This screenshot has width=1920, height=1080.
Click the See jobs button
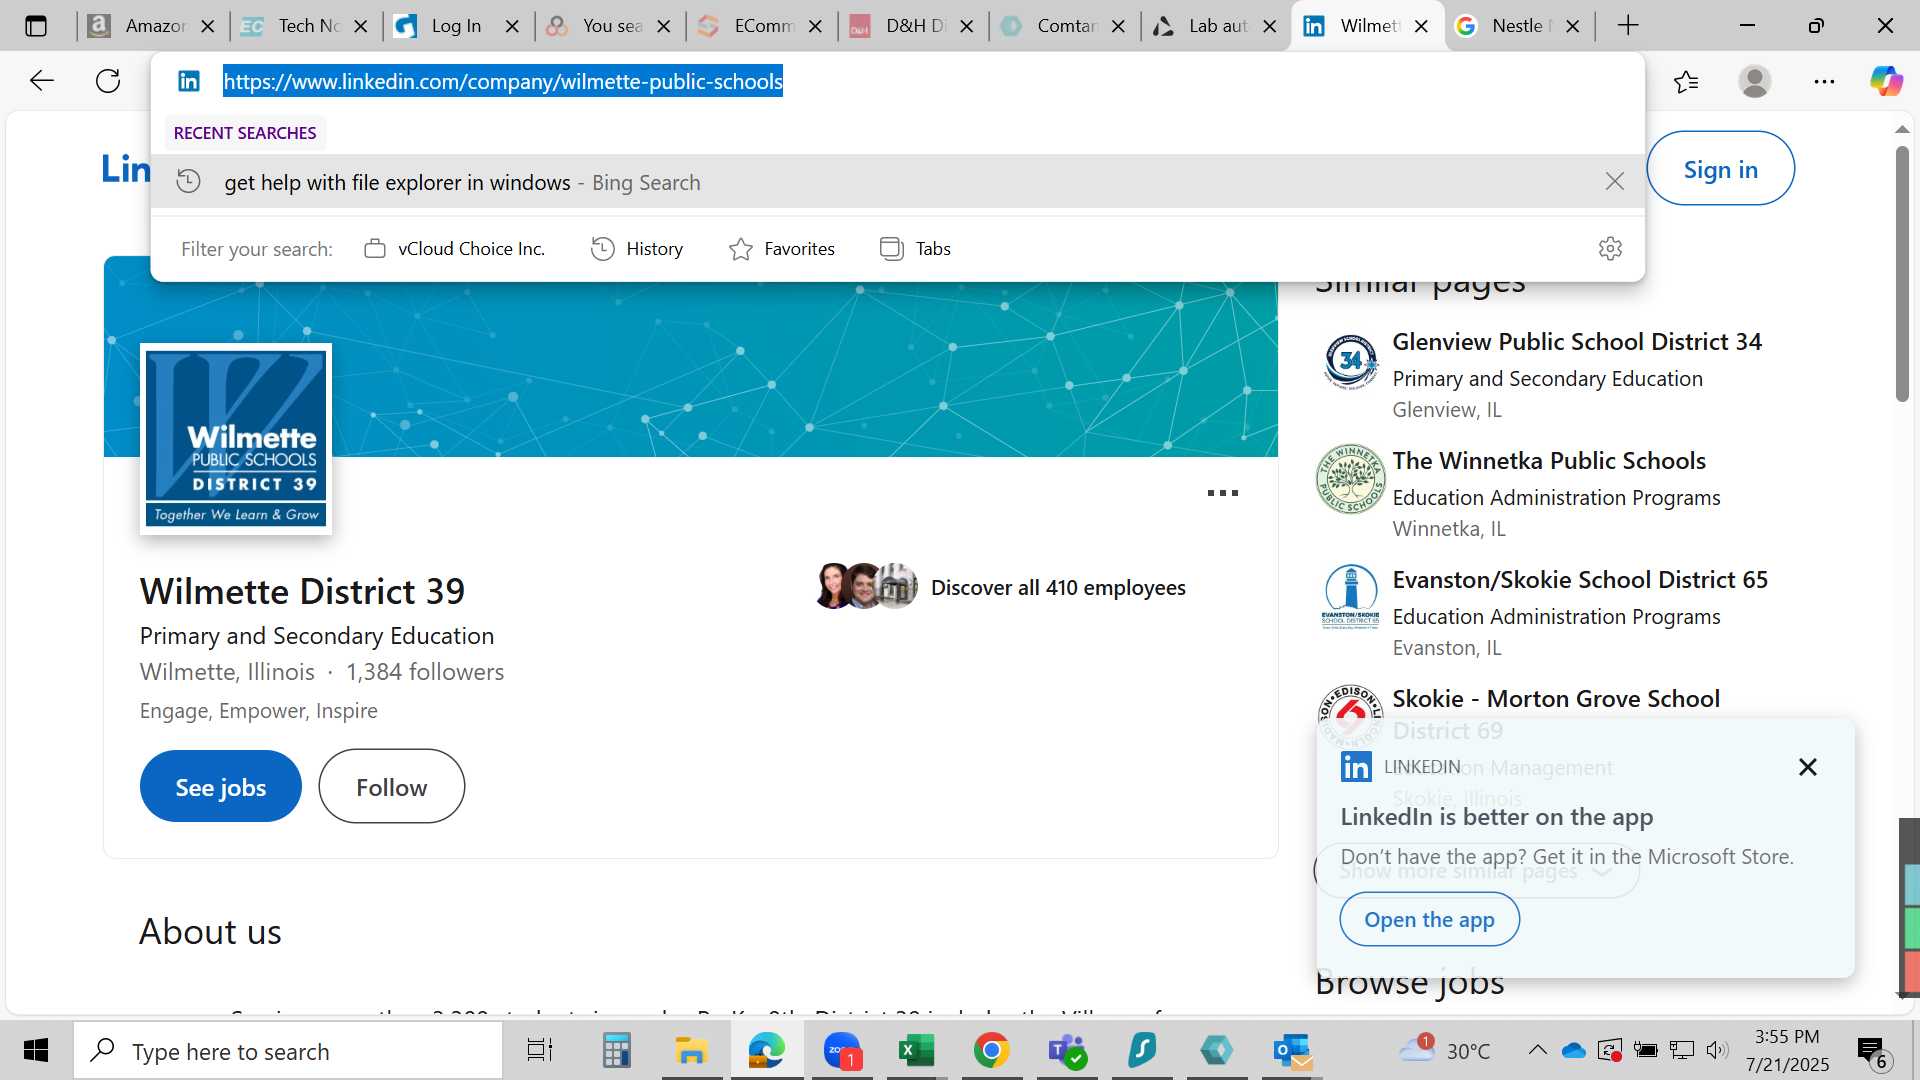pyautogui.click(x=220, y=787)
